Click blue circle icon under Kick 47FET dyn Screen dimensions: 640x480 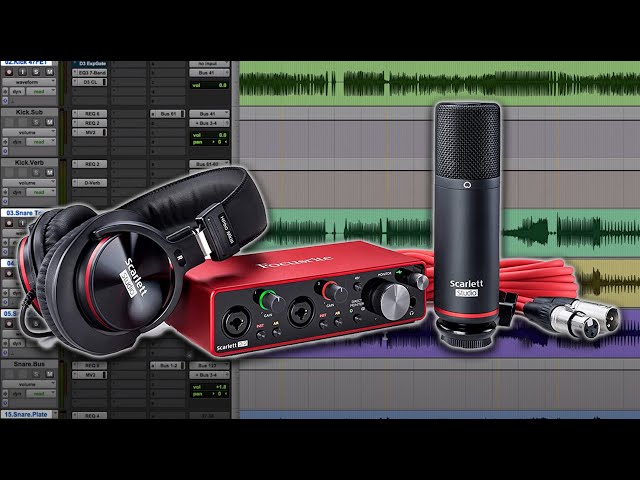pos(5,100)
